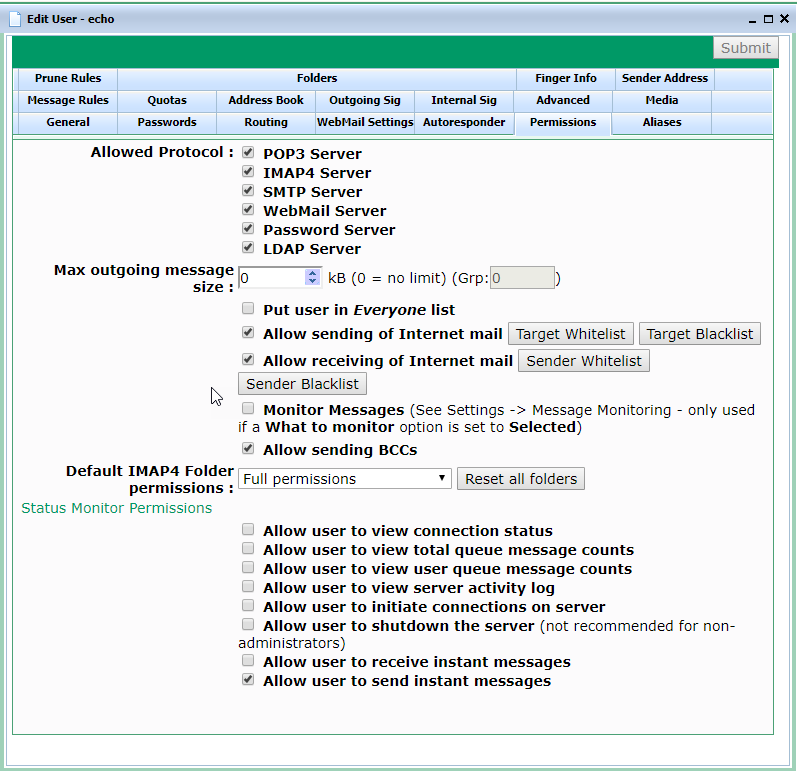Switch to the General tab
797x771 pixels.
point(68,122)
